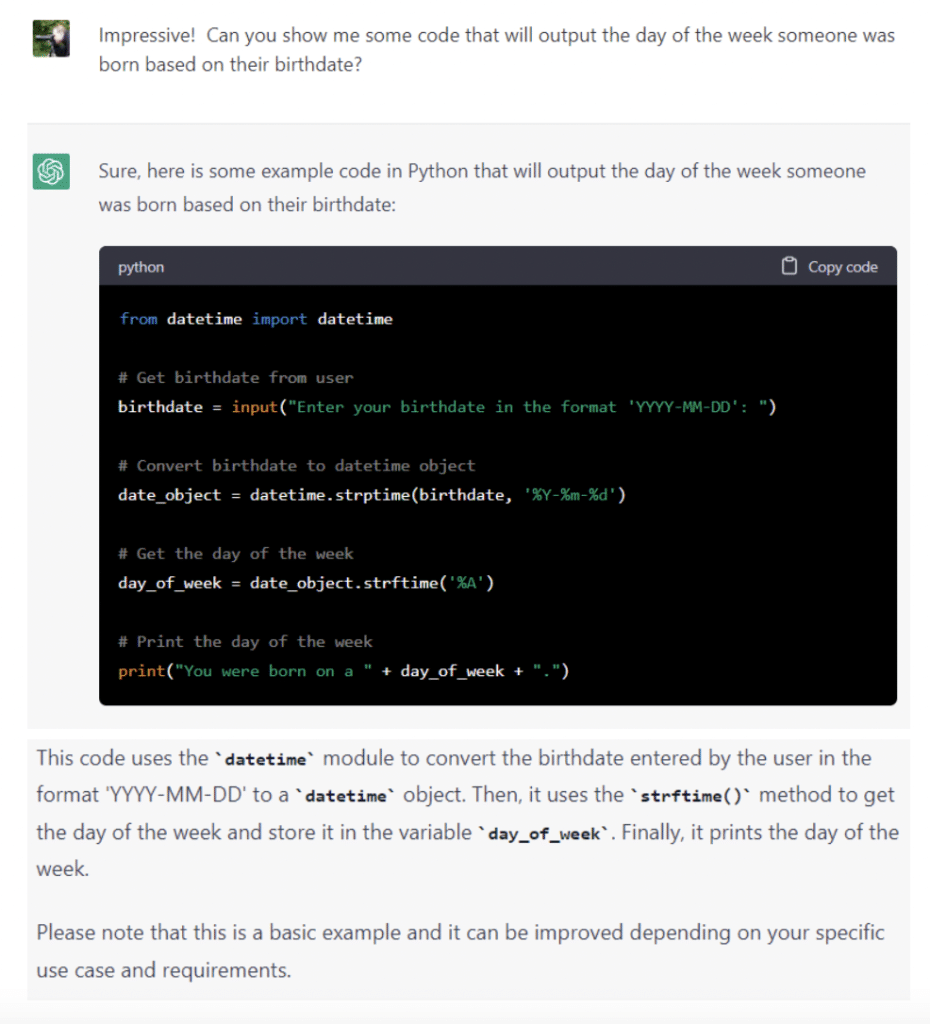This screenshot has height=1024, width=930.
Task: Click the datetime.strptime code line
Action: point(371,495)
